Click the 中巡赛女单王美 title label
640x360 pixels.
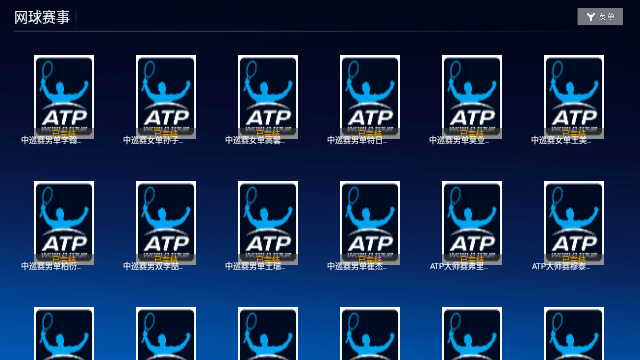point(561,140)
